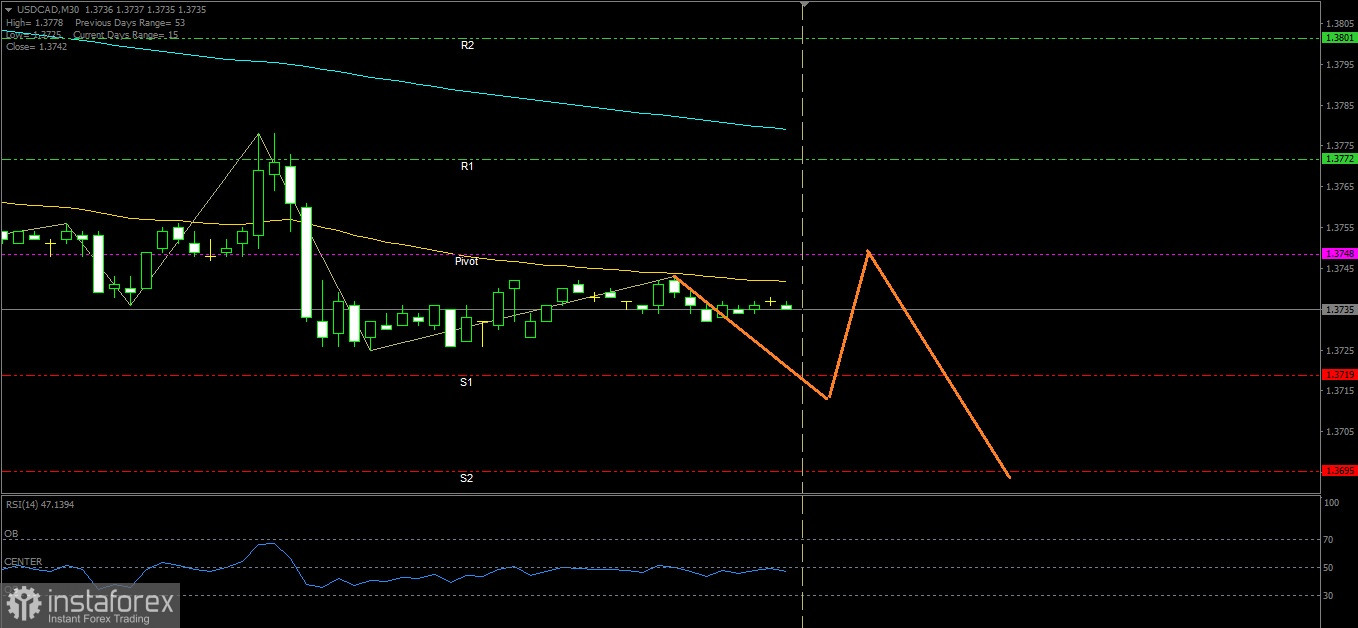This screenshot has width=1358, height=628.
Task: Click the High= 1.3778 info text
Action: point(32,22)
